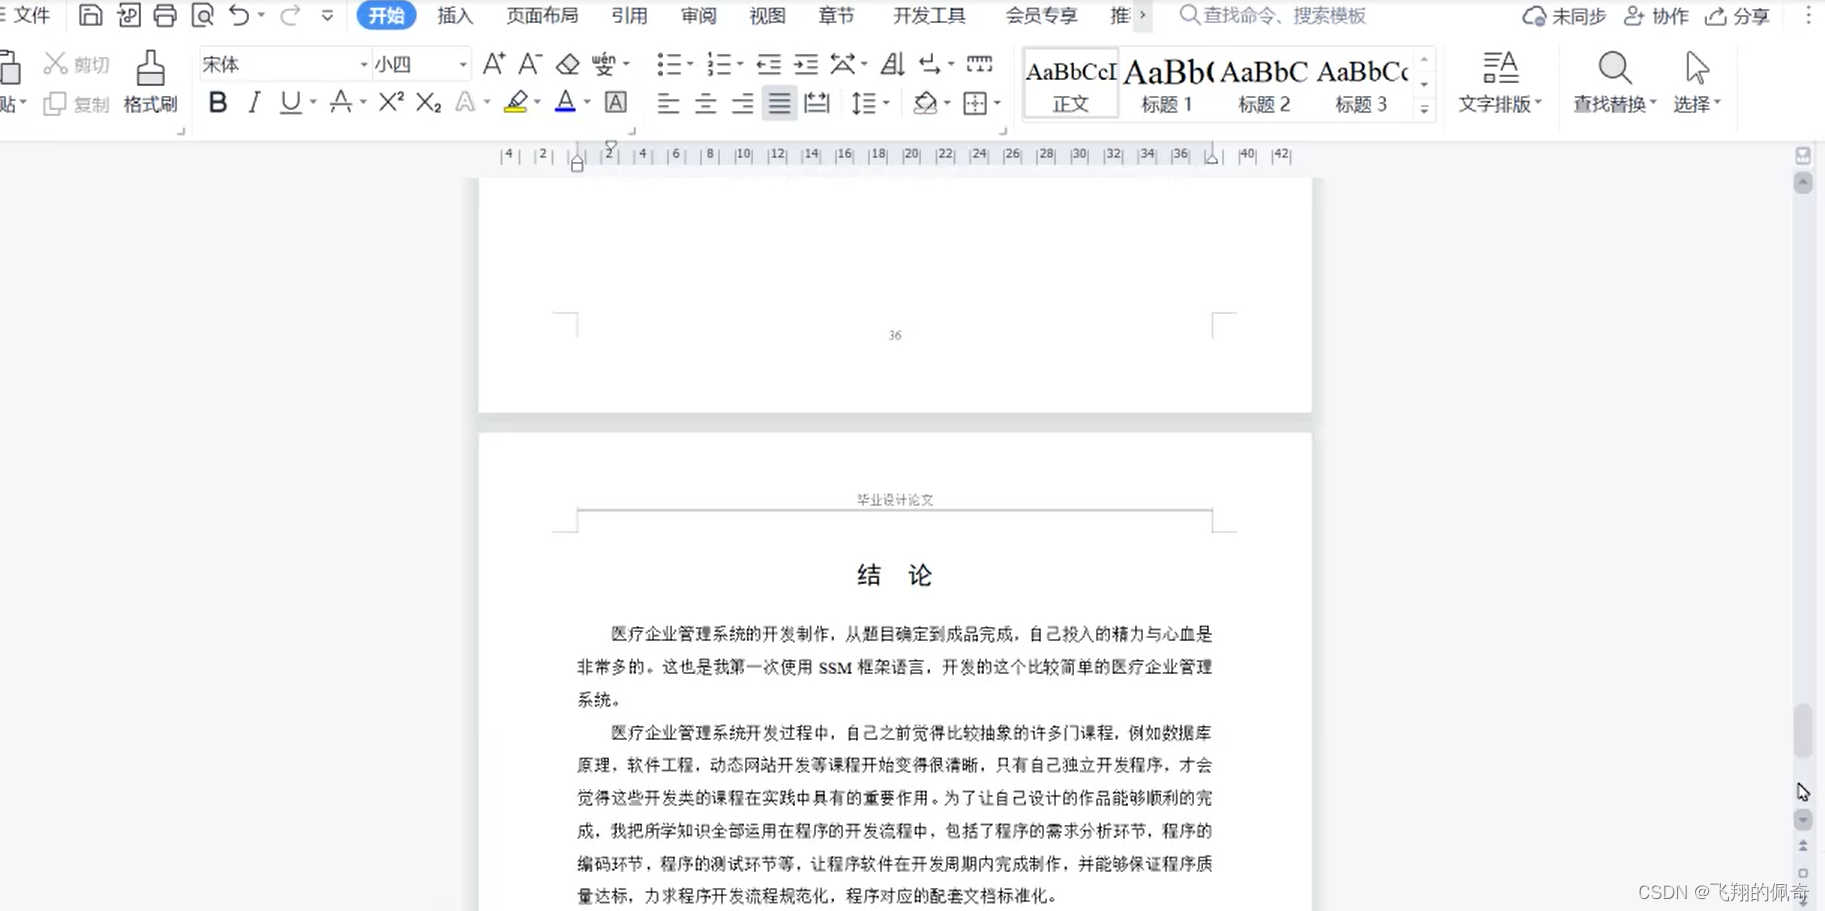Screen dimensions: 1825x911
Task: Click the line spacing icon
Action: tap(863, 102)
